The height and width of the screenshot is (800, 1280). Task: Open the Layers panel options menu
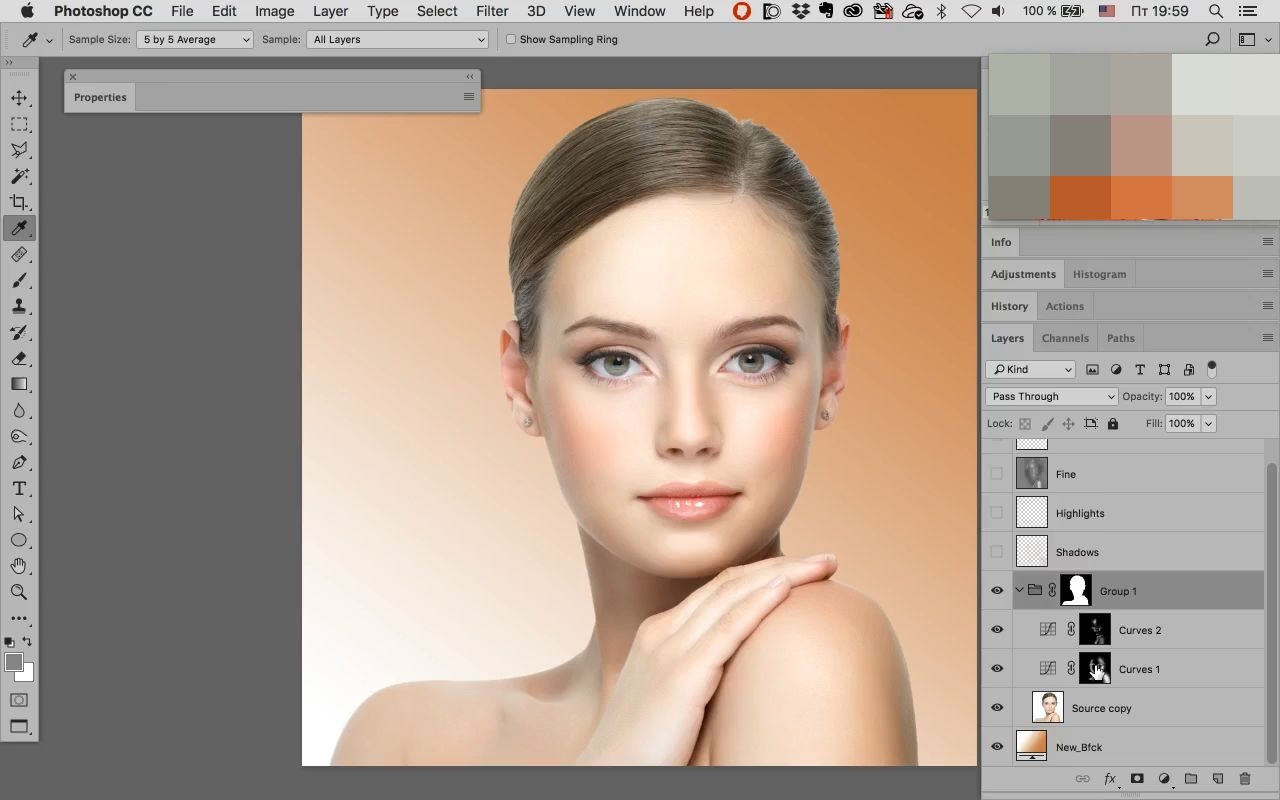[1267, 338]
